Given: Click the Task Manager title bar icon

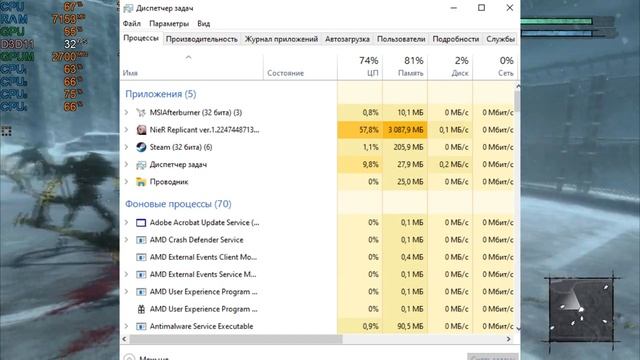Looking at the screenshot, I should pos(128,8).
